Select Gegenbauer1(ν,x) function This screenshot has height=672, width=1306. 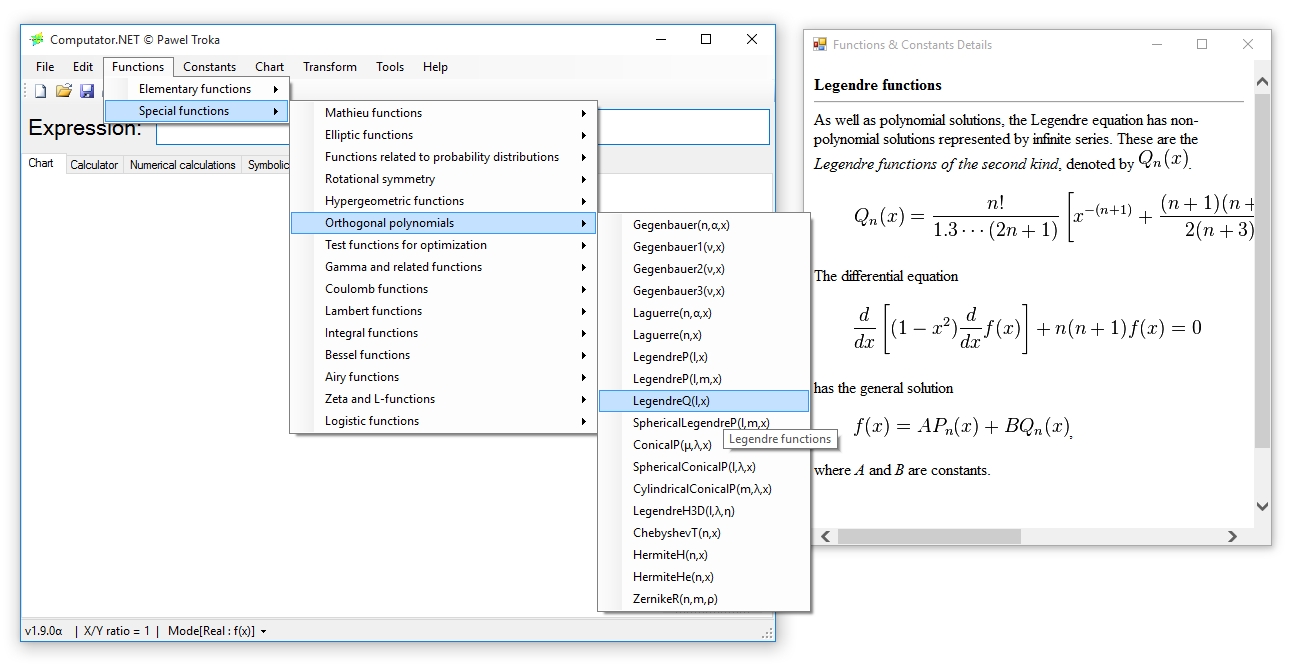click(x=704, y=247)
